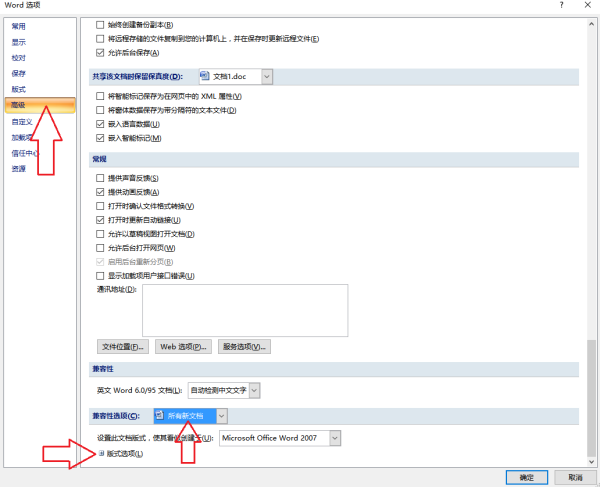
Task: Enable 将窗体数据保存为带分隔符的文本文件
Action: pos(100,110)
